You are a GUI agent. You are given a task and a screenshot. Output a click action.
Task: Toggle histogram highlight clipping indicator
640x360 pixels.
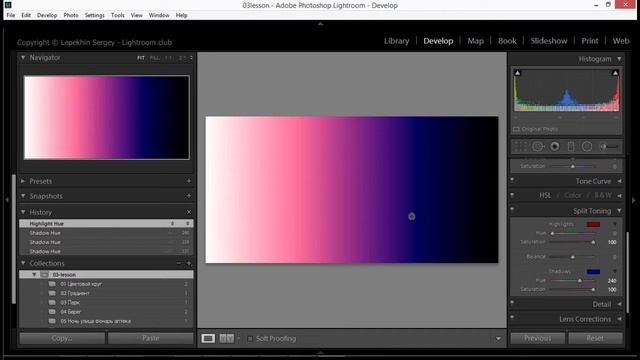click(615, 73)
